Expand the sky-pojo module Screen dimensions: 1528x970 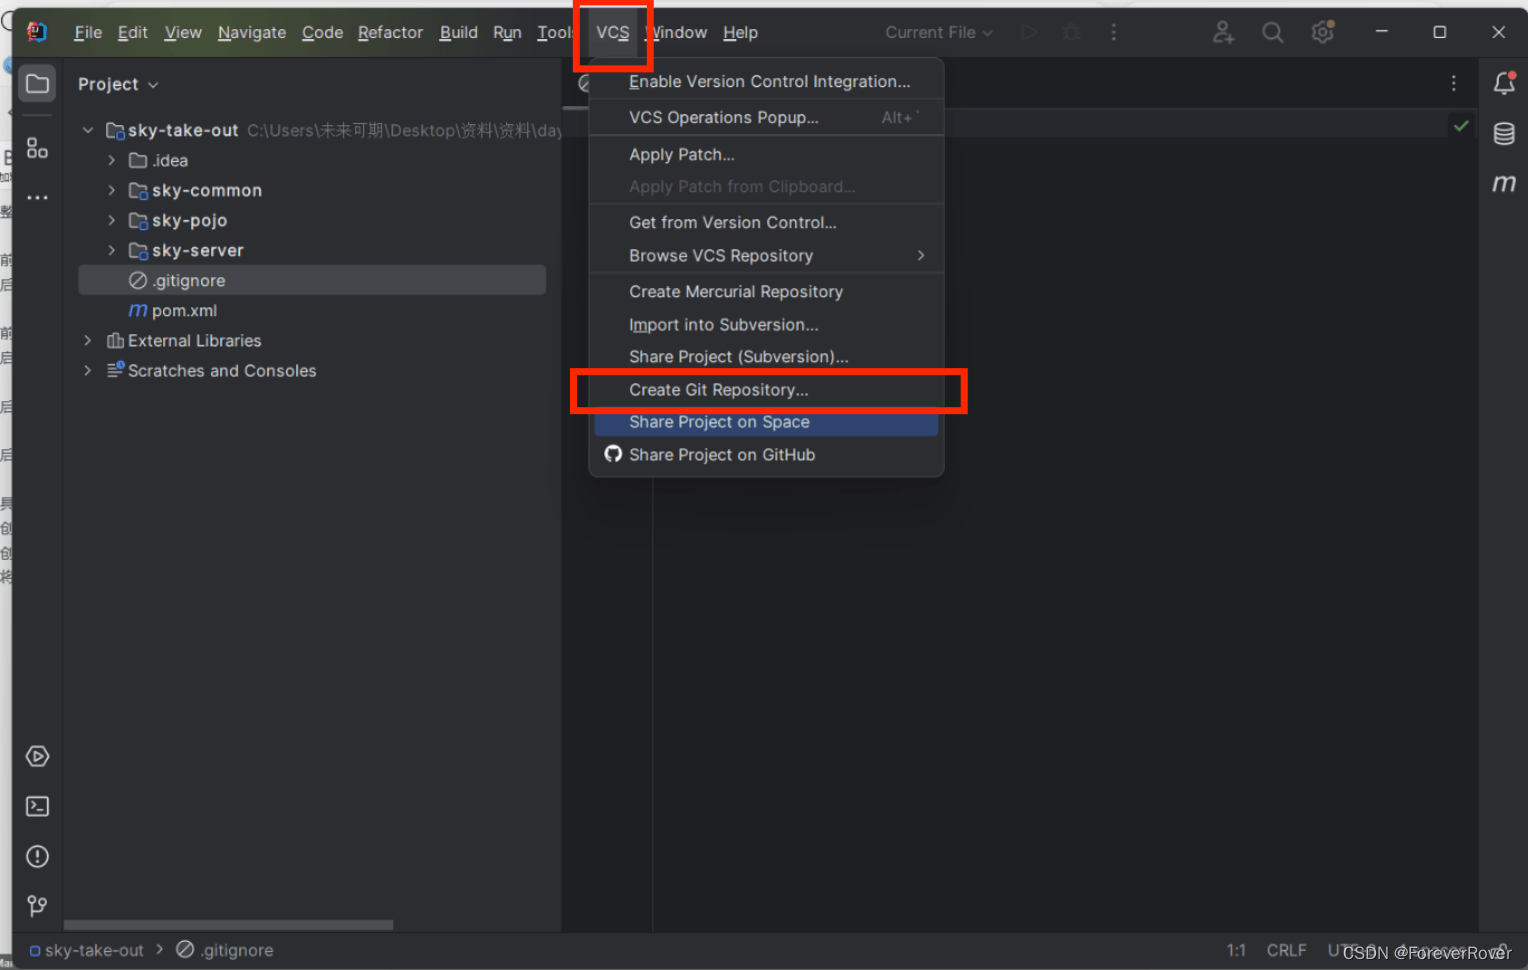click(112, 220)
